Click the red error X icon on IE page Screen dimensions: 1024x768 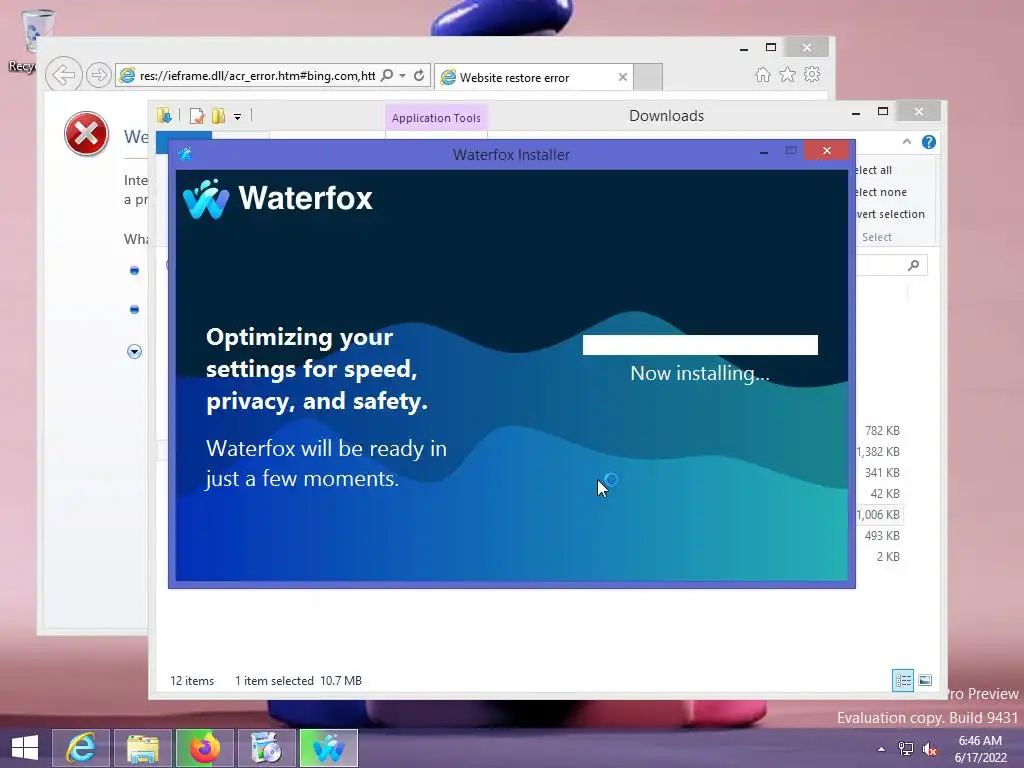(86, 134)
